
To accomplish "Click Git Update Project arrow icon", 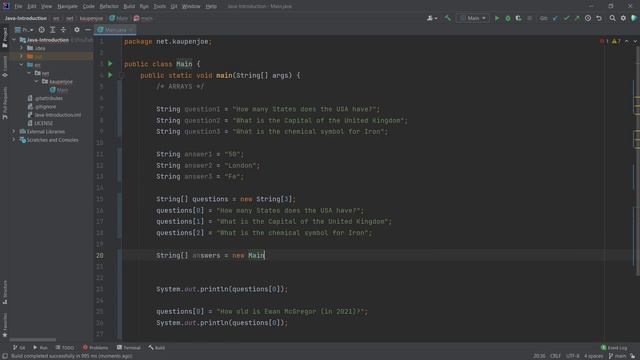I will click(x=556, y=18).
